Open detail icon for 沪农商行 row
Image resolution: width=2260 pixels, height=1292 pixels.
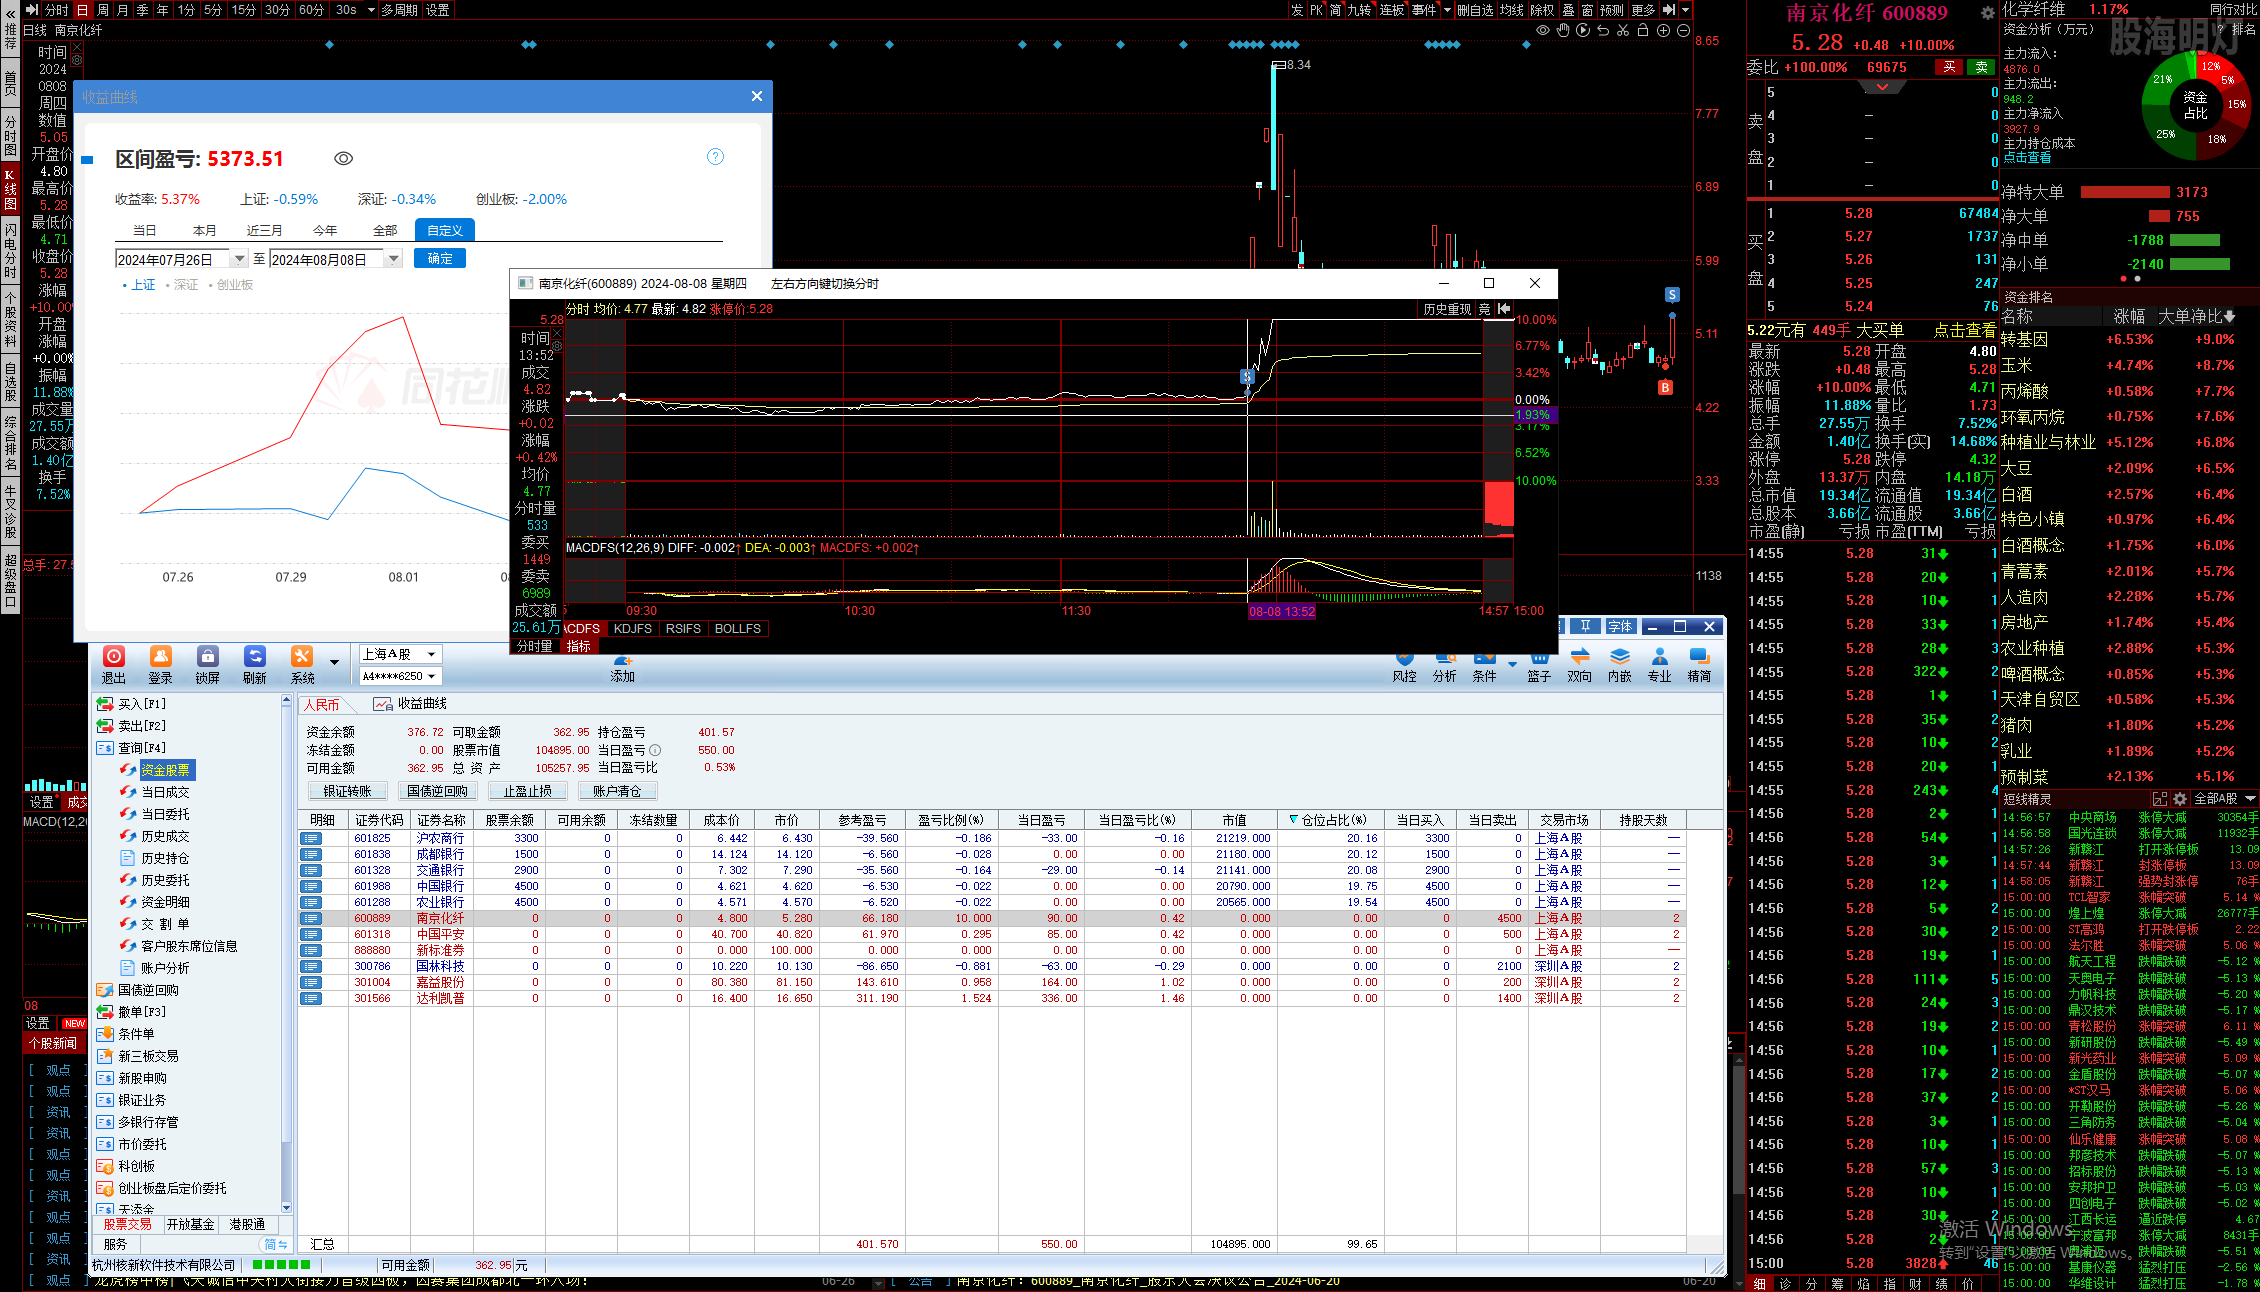[311, 838]
